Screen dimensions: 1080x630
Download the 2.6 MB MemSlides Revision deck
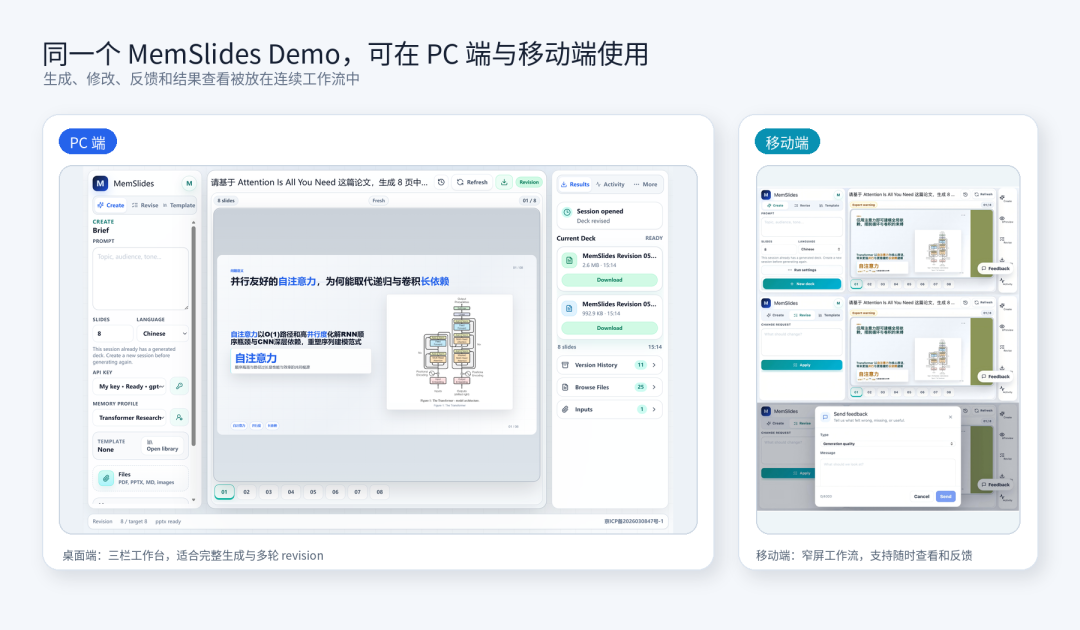[610, 280]
